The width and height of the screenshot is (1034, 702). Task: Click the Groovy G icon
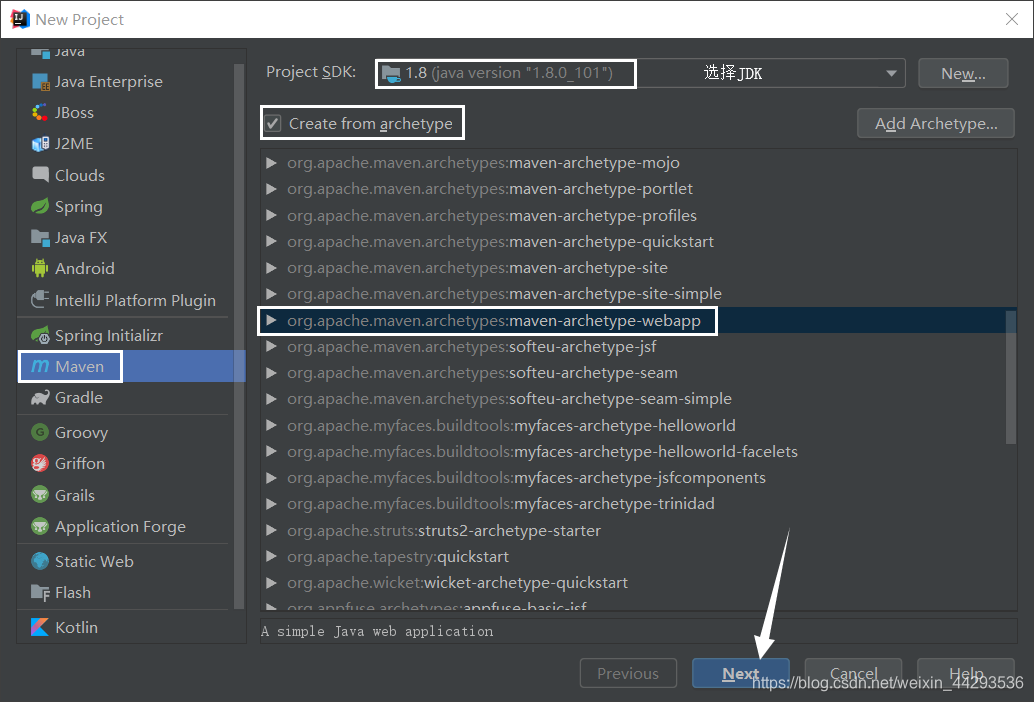tap(40, 432)
